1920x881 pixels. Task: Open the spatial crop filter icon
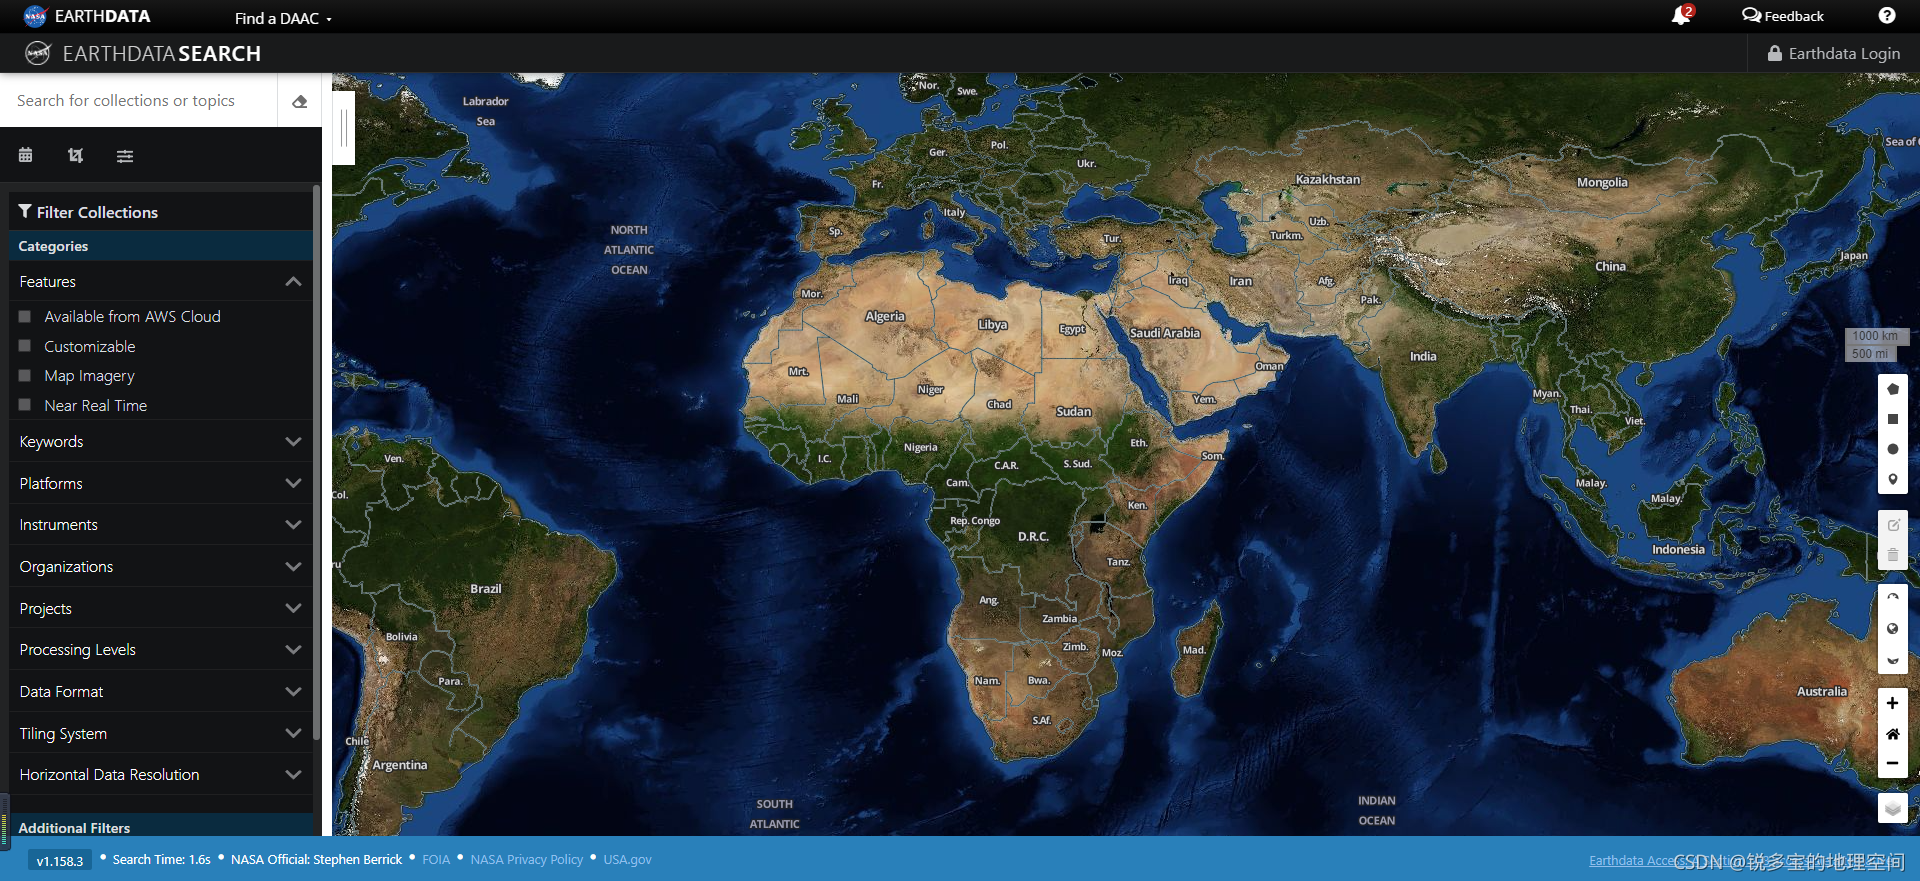pyautogui.click(x=75, y=155)
